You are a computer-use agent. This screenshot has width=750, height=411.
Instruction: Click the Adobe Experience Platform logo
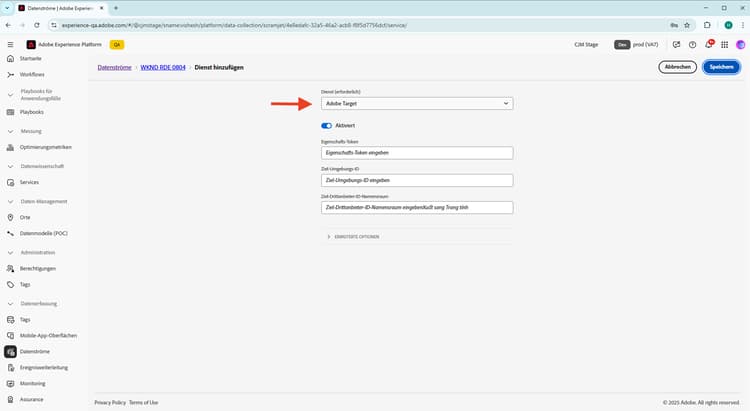31,44
